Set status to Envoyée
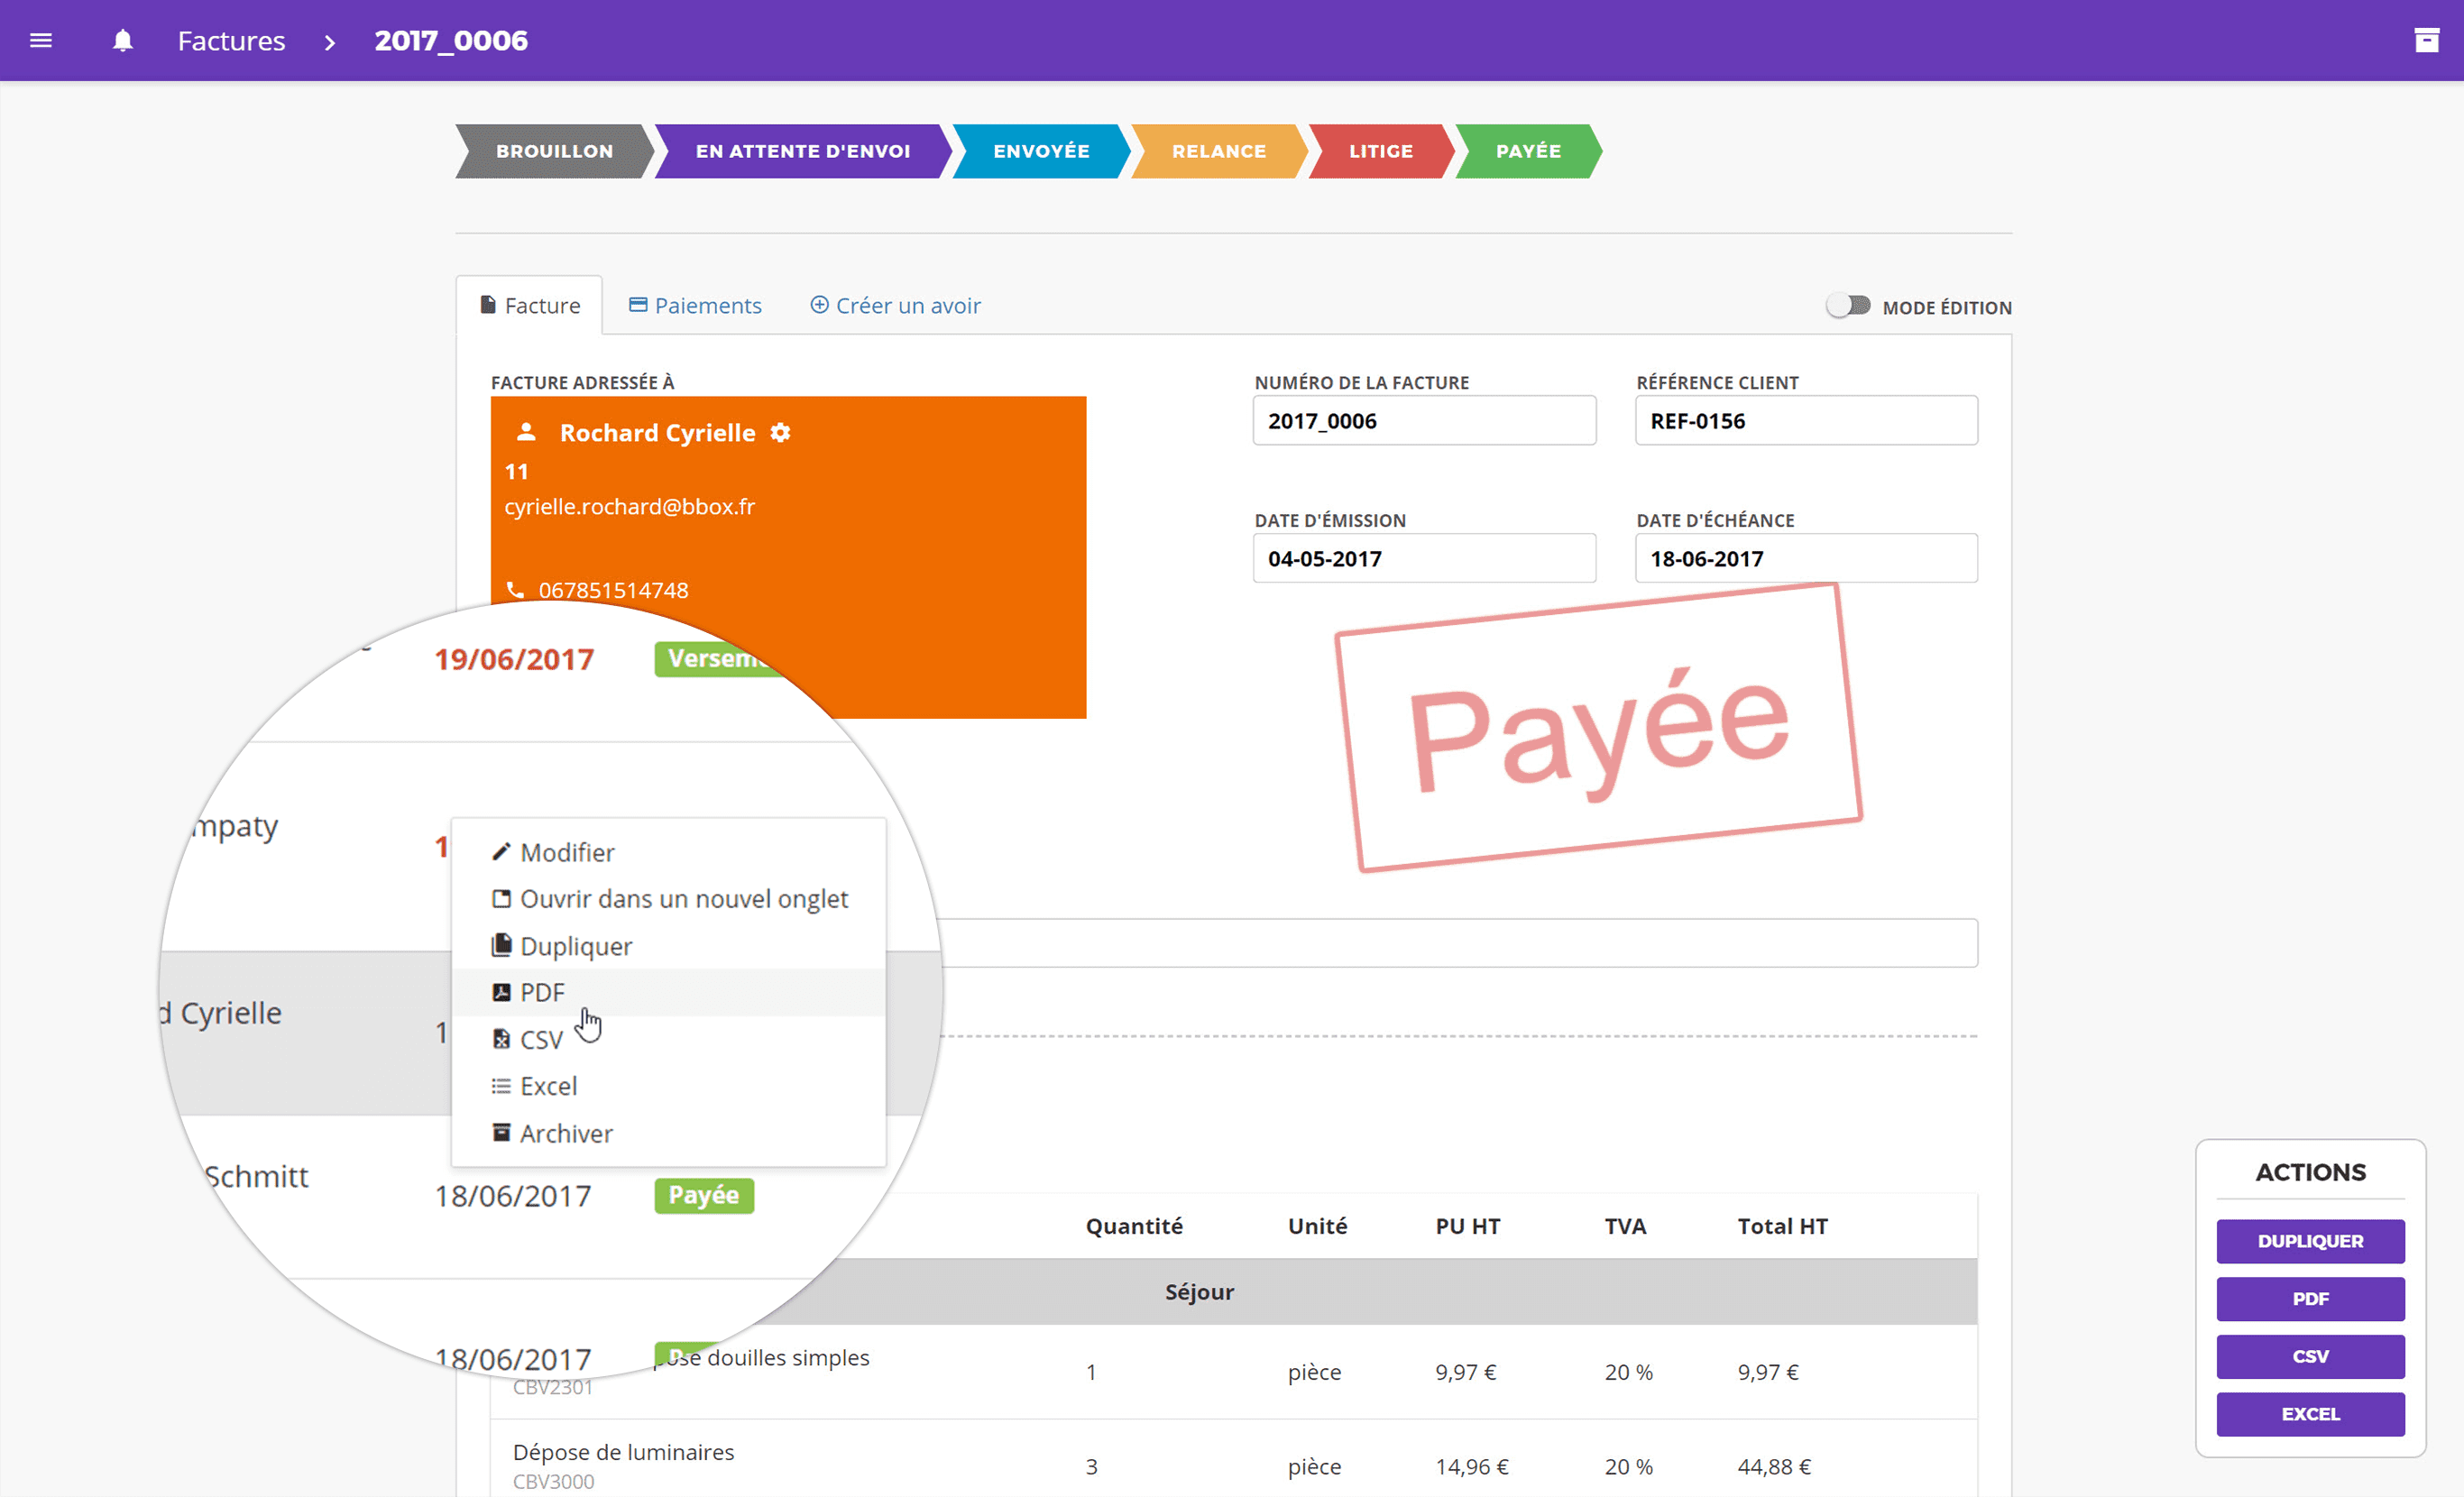The height and width of the screenshot is (1497, 2464). pos(1041,151)
